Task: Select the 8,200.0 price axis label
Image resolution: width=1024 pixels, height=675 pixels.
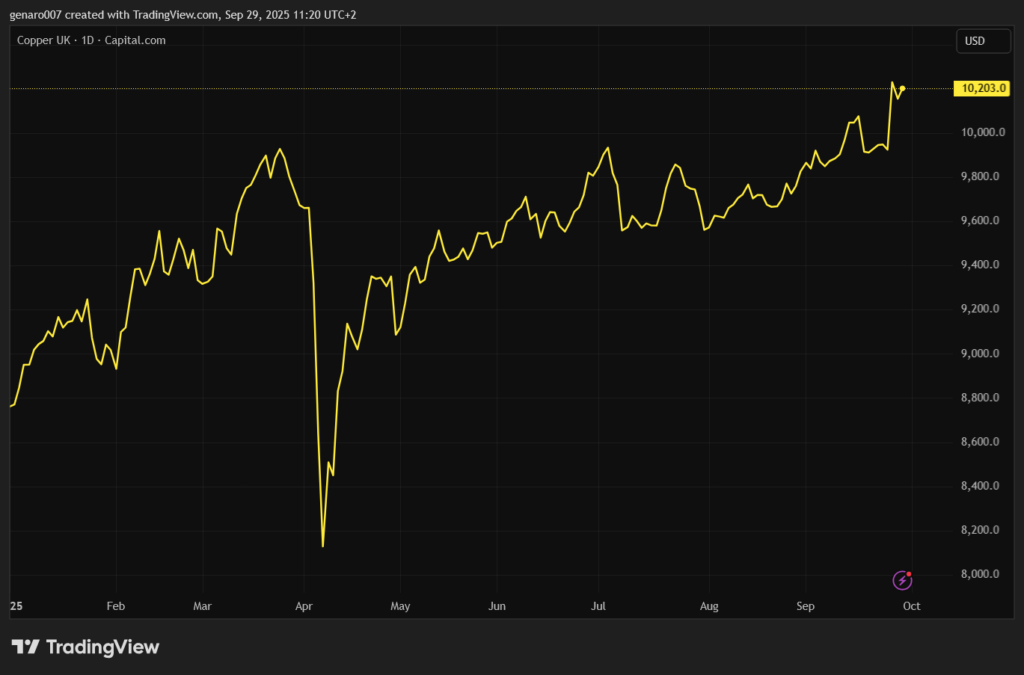Action: click(983, 530)
